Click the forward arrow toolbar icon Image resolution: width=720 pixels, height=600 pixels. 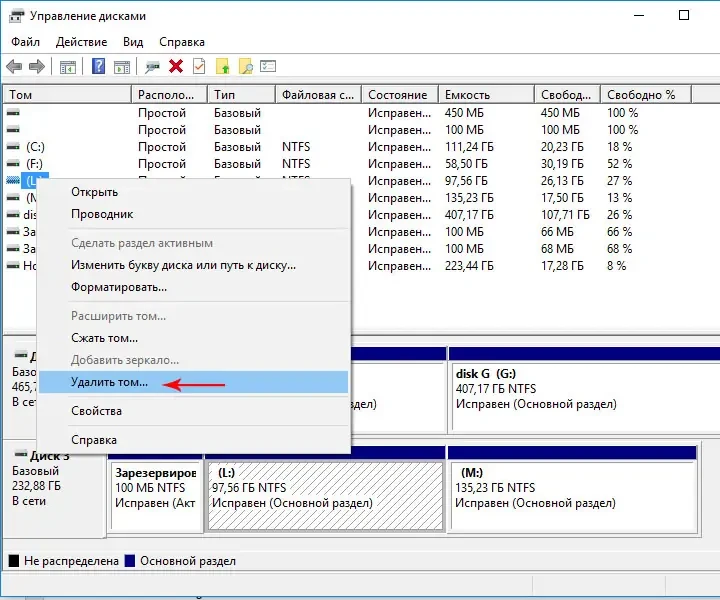(x=37, y=67)
